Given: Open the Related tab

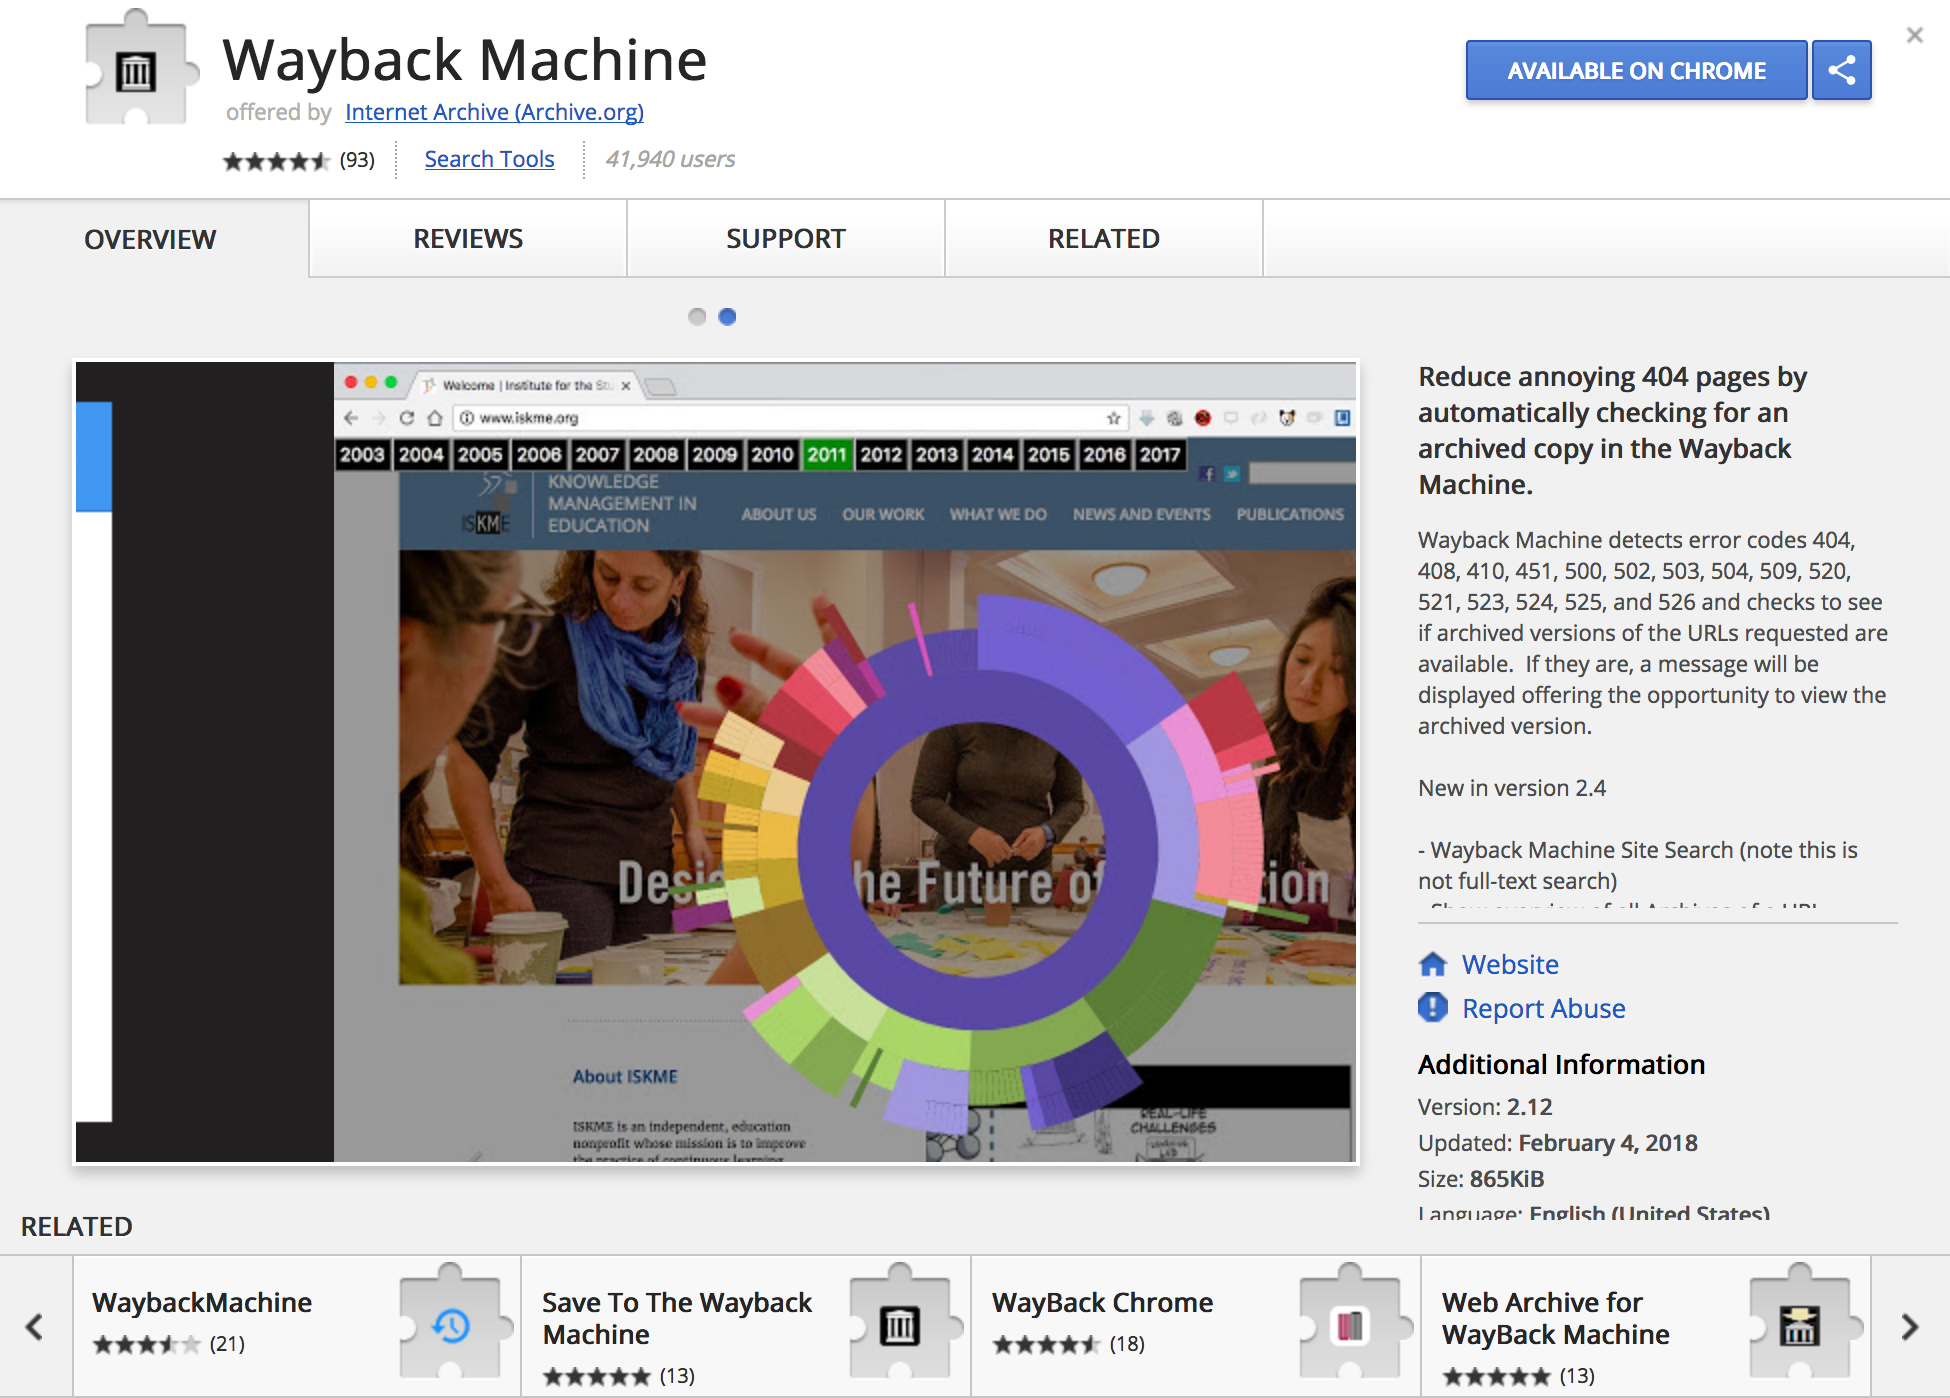Looking at the screenshot, I should [x=1104, y=239].
